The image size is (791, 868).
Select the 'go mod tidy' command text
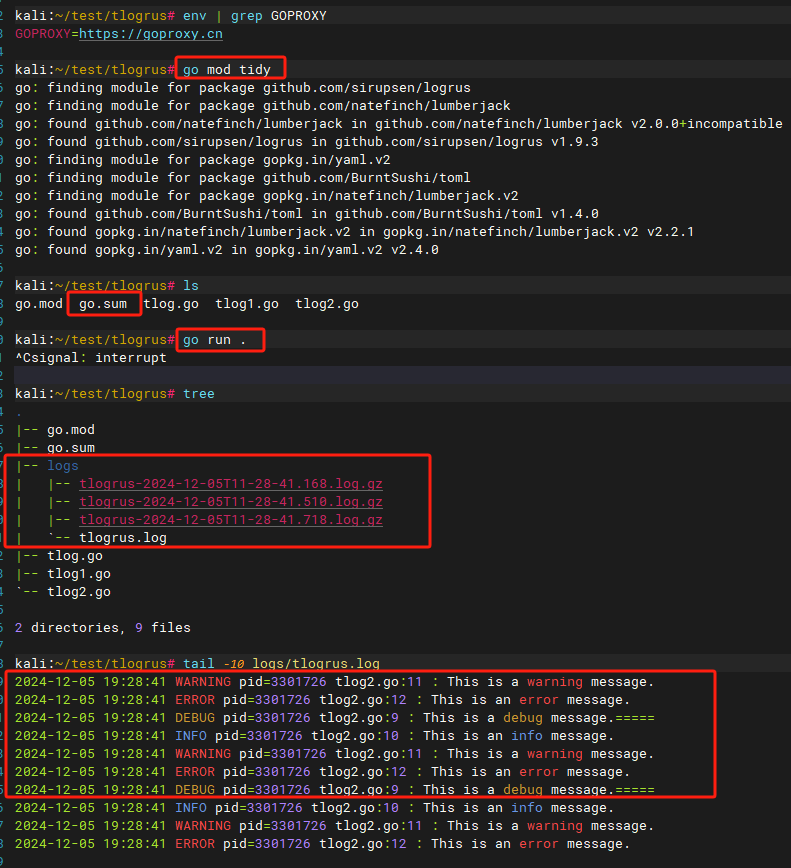[227, 70]
